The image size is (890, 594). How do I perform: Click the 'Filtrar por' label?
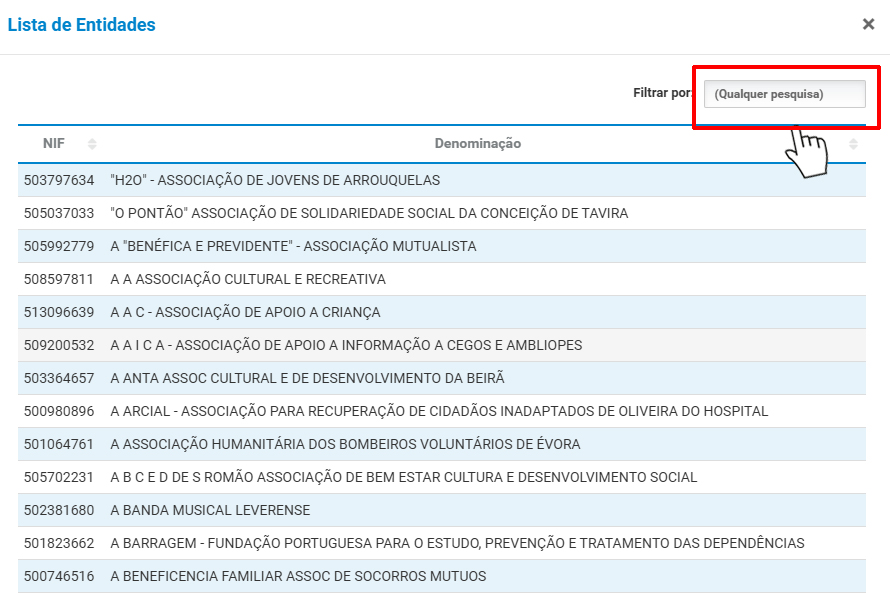tap(662, 93)
